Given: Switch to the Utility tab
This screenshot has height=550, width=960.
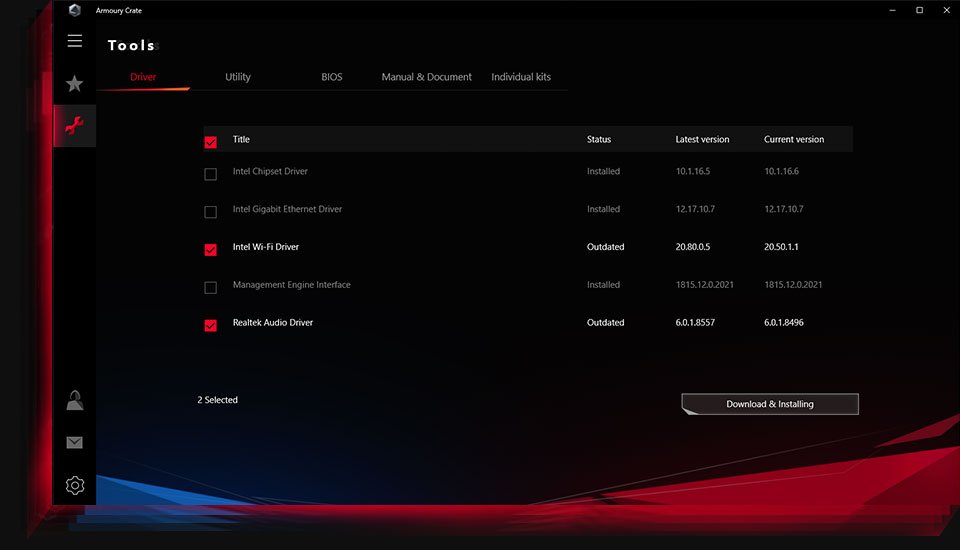Looking at the screenshot, I should click(x=238, y=77).
